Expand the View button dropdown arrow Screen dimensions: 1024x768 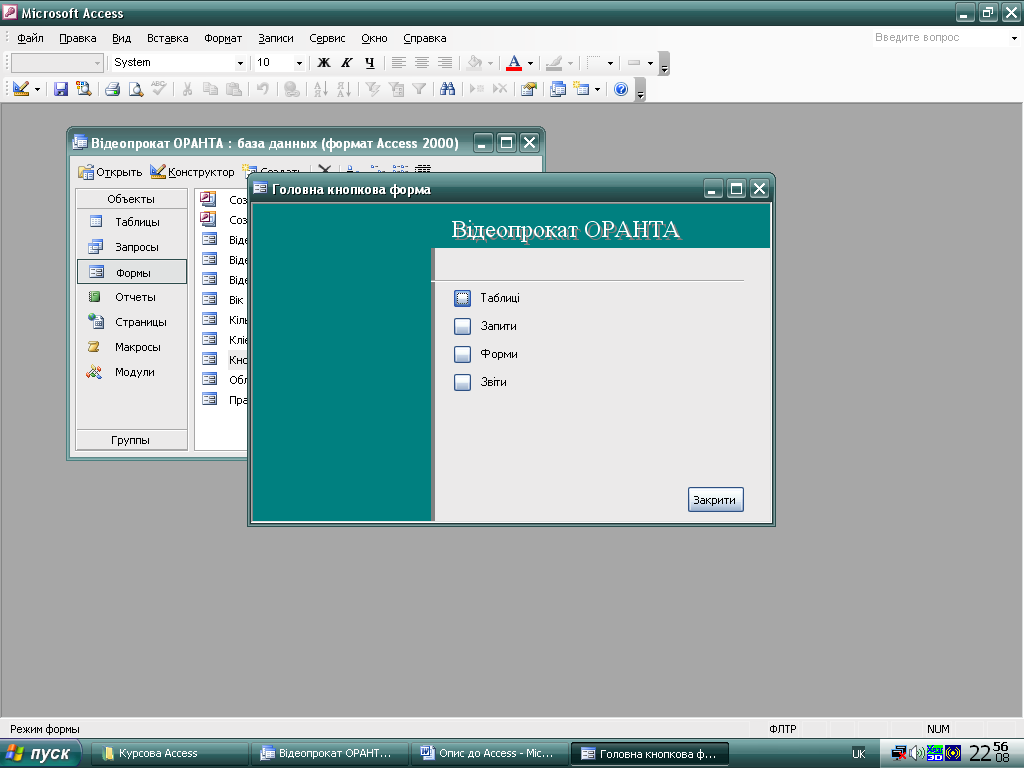pos(37,89)
